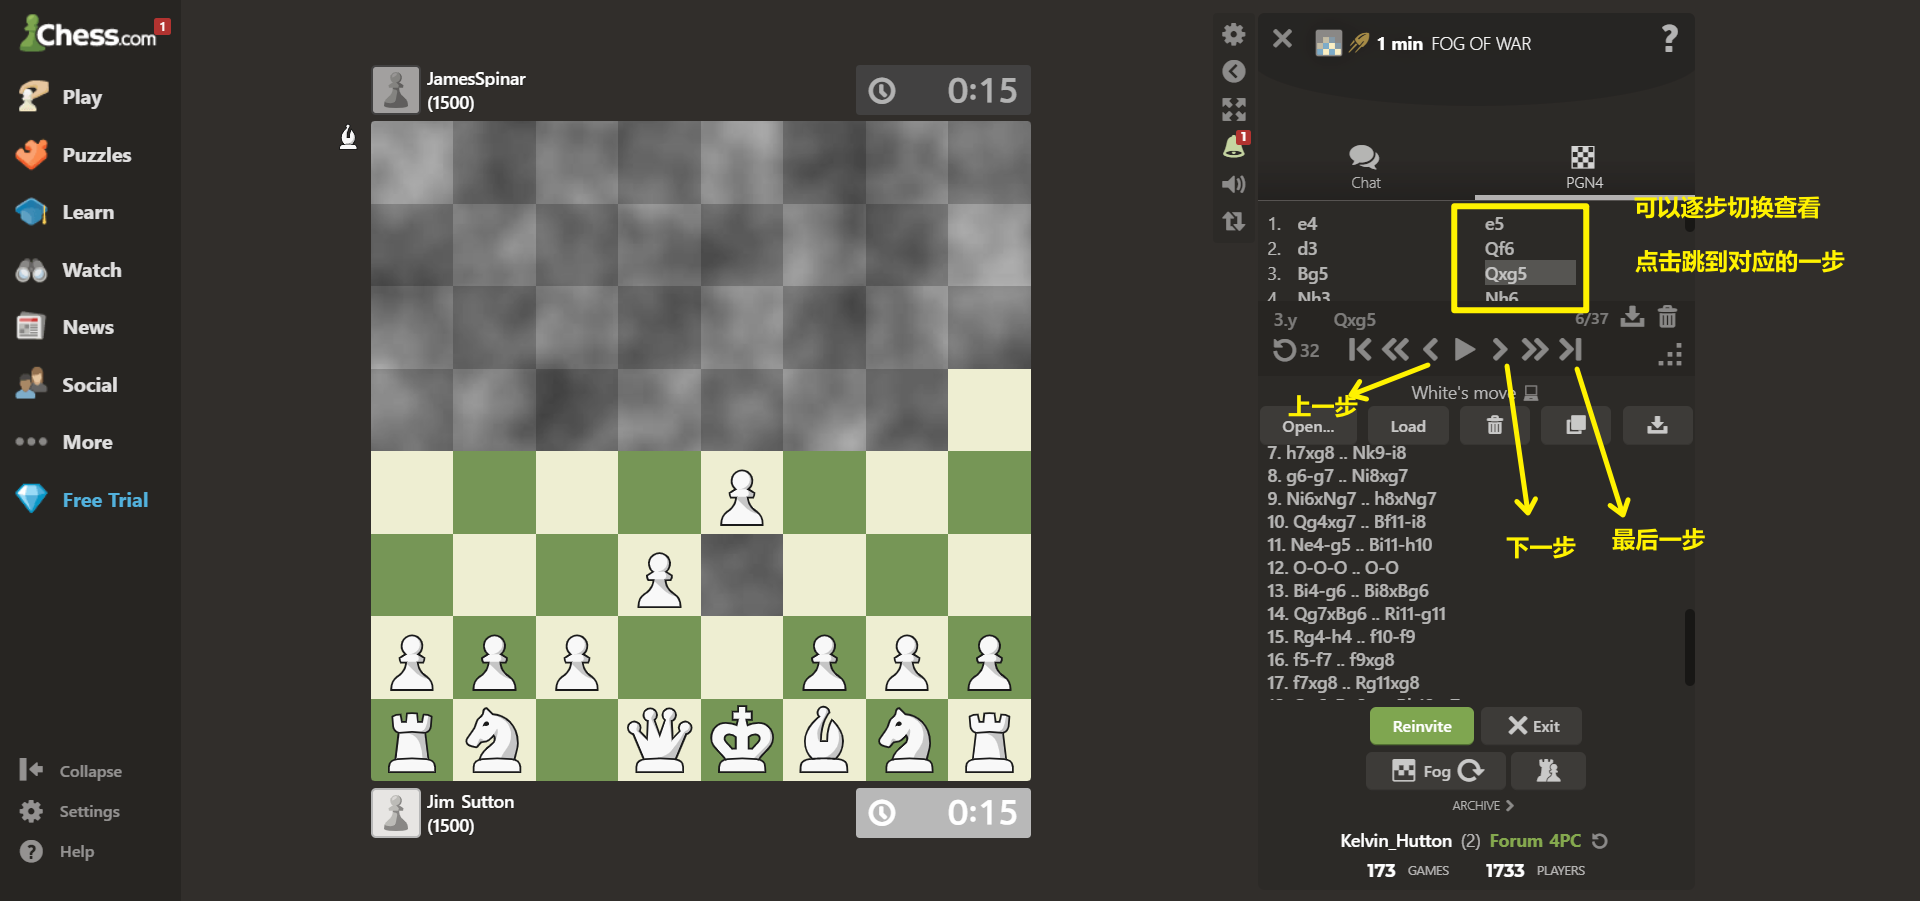Click the Fog of War variant icon
The width and height of the screenshot is (1920, 901).
pyautogui.click(x=1328, y=43)
